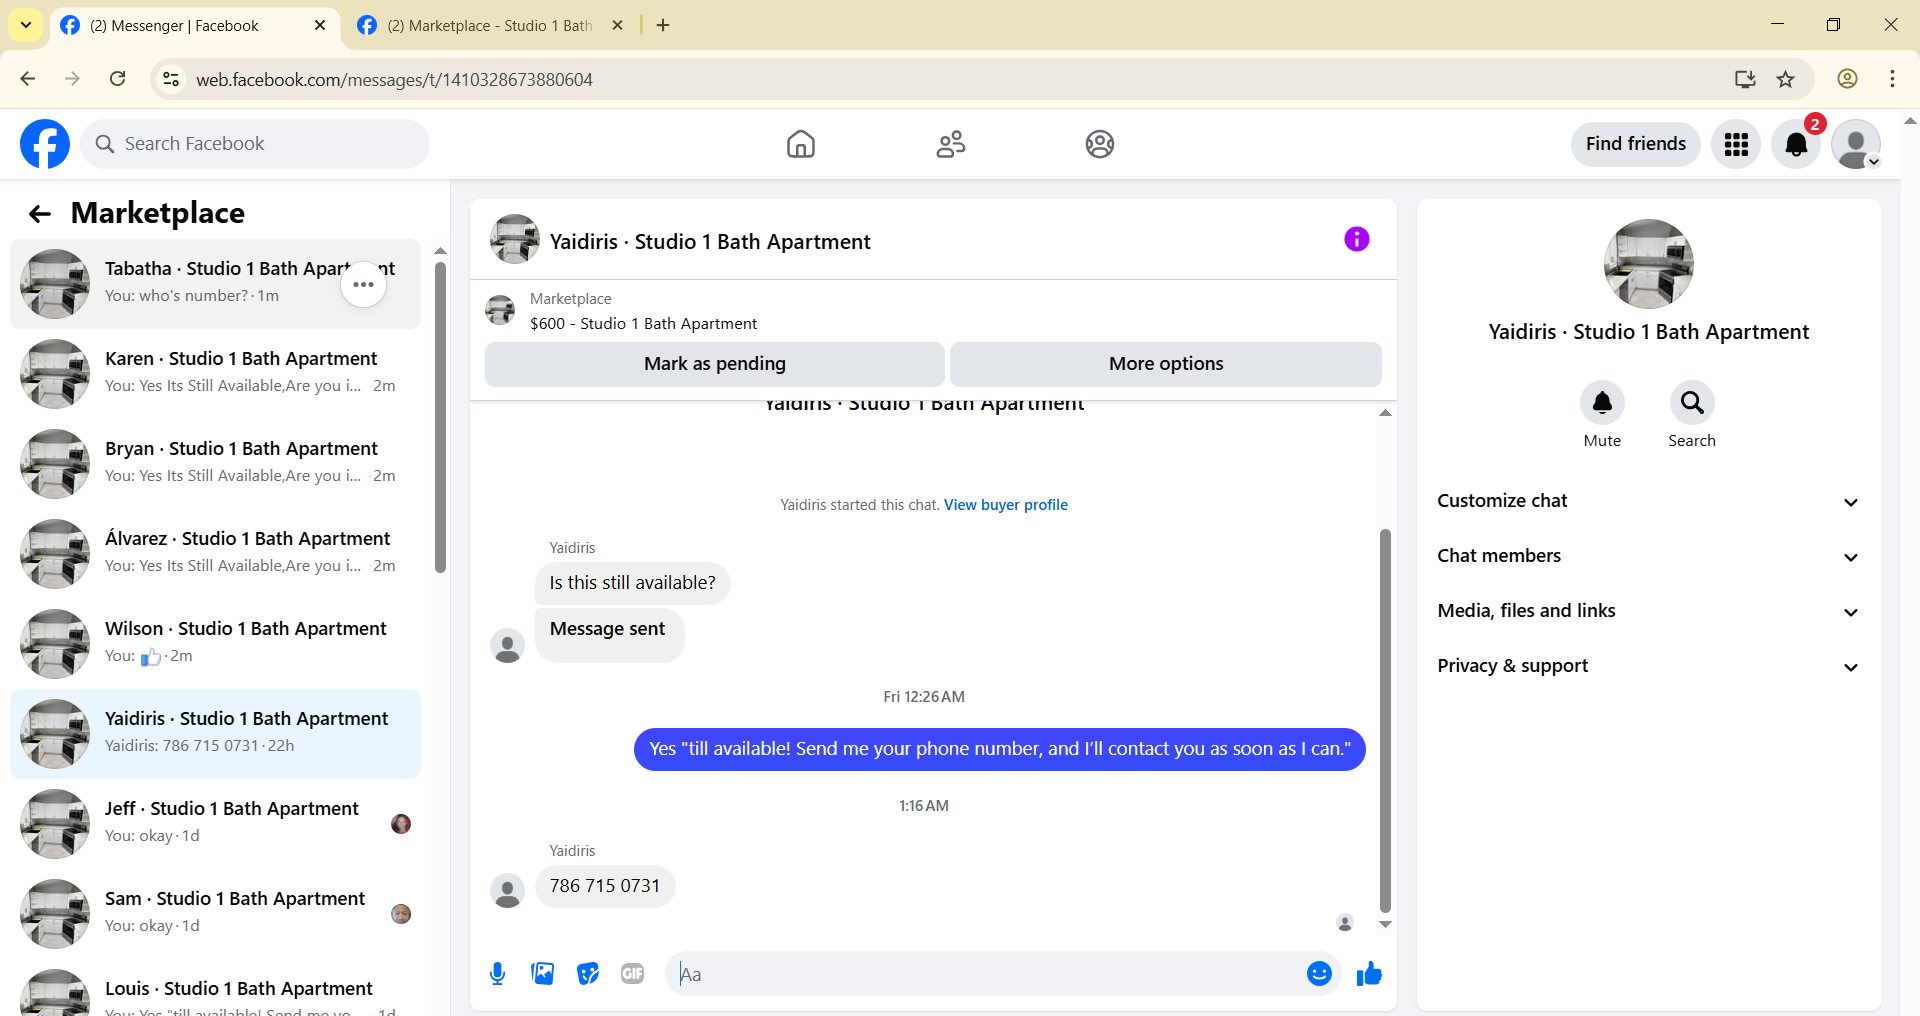Viewport: 1920px width, 1016px height.
Task: Select the highlighted Yaidiris conversation
Action: point(215,733)
